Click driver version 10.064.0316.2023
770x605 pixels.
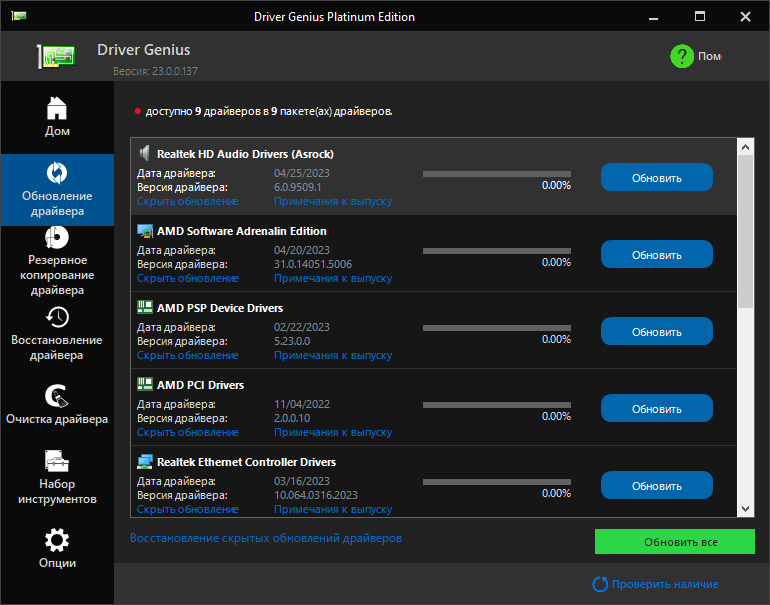tap(316, 495)
